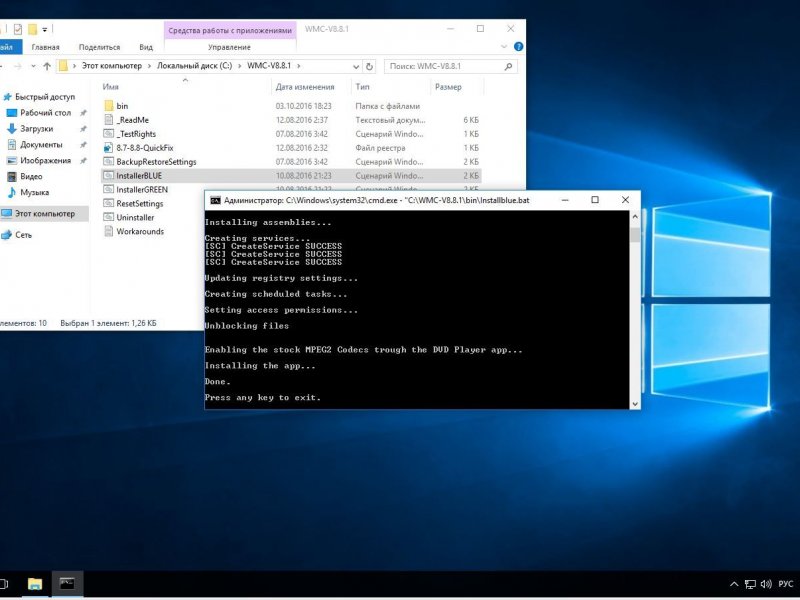Click the status text Выбран 1 элемент: 1,26 КБ
Screen dimensions: 800x600
(x=108, y=323)
